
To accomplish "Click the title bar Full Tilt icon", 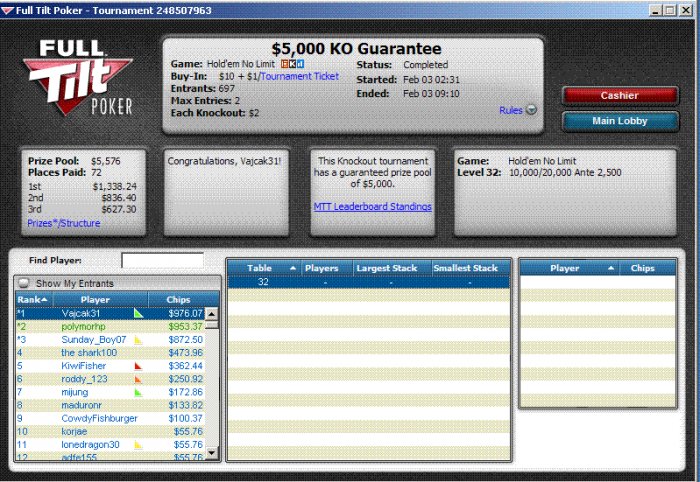I will pyautogui.click(x=8, y=10).
